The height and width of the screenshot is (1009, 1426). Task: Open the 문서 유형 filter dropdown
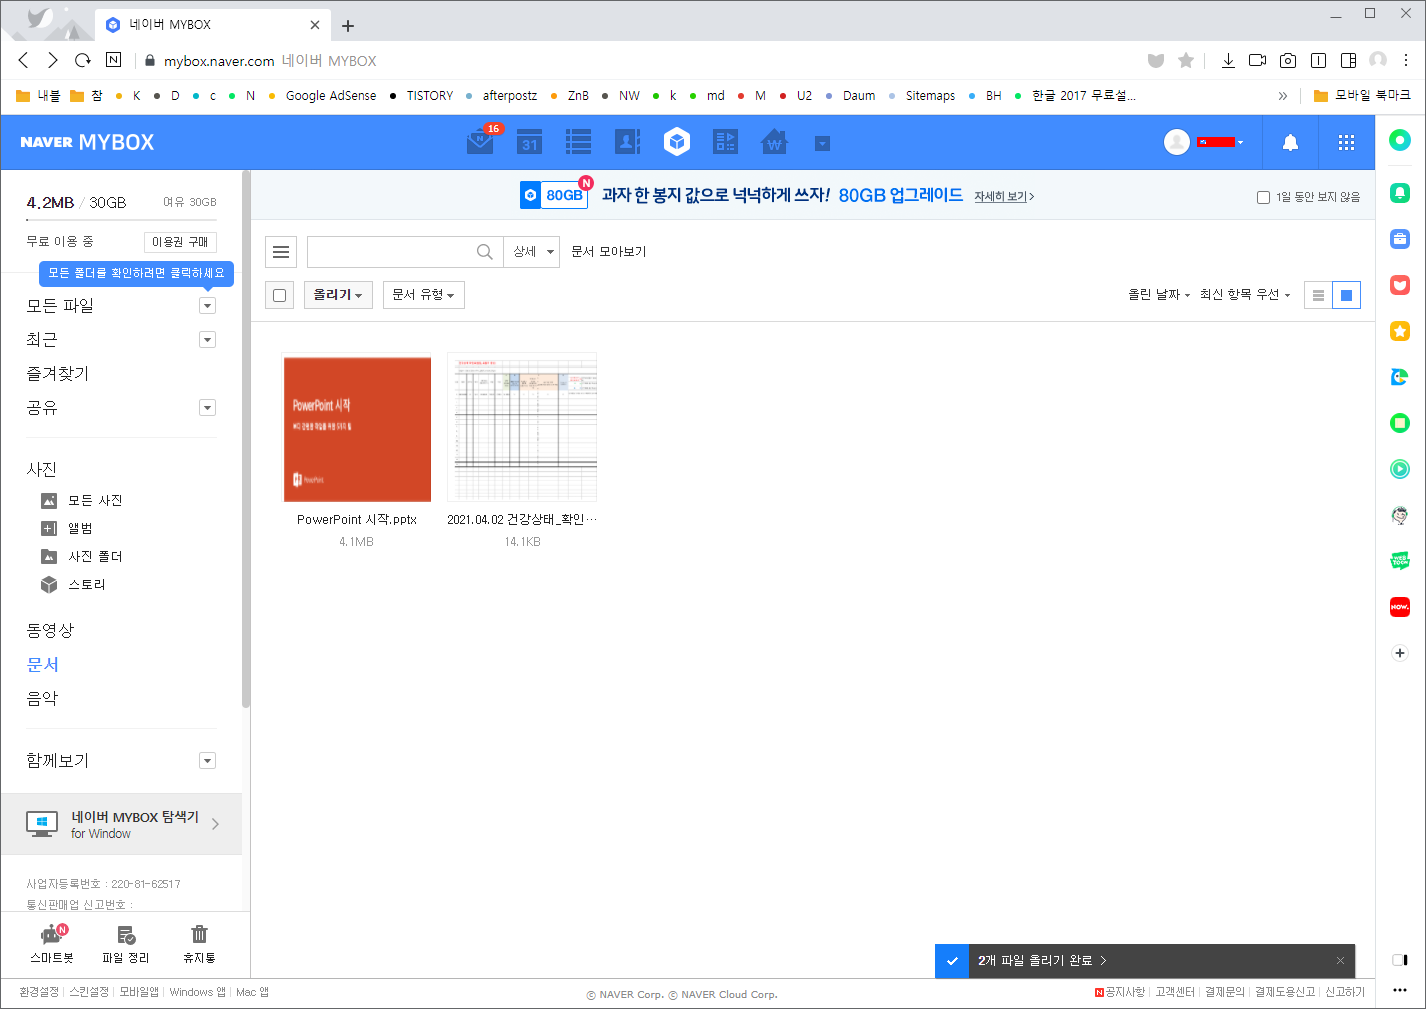click(424, 295)
